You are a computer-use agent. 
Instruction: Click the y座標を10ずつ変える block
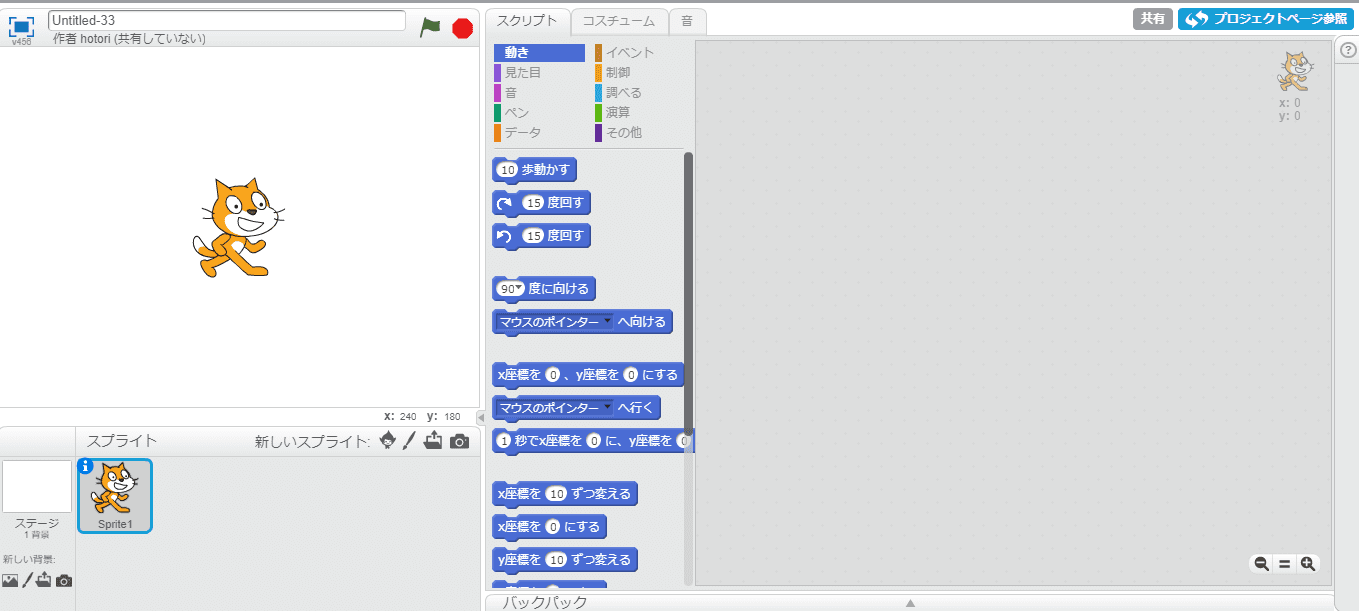(x=565, y=560)
